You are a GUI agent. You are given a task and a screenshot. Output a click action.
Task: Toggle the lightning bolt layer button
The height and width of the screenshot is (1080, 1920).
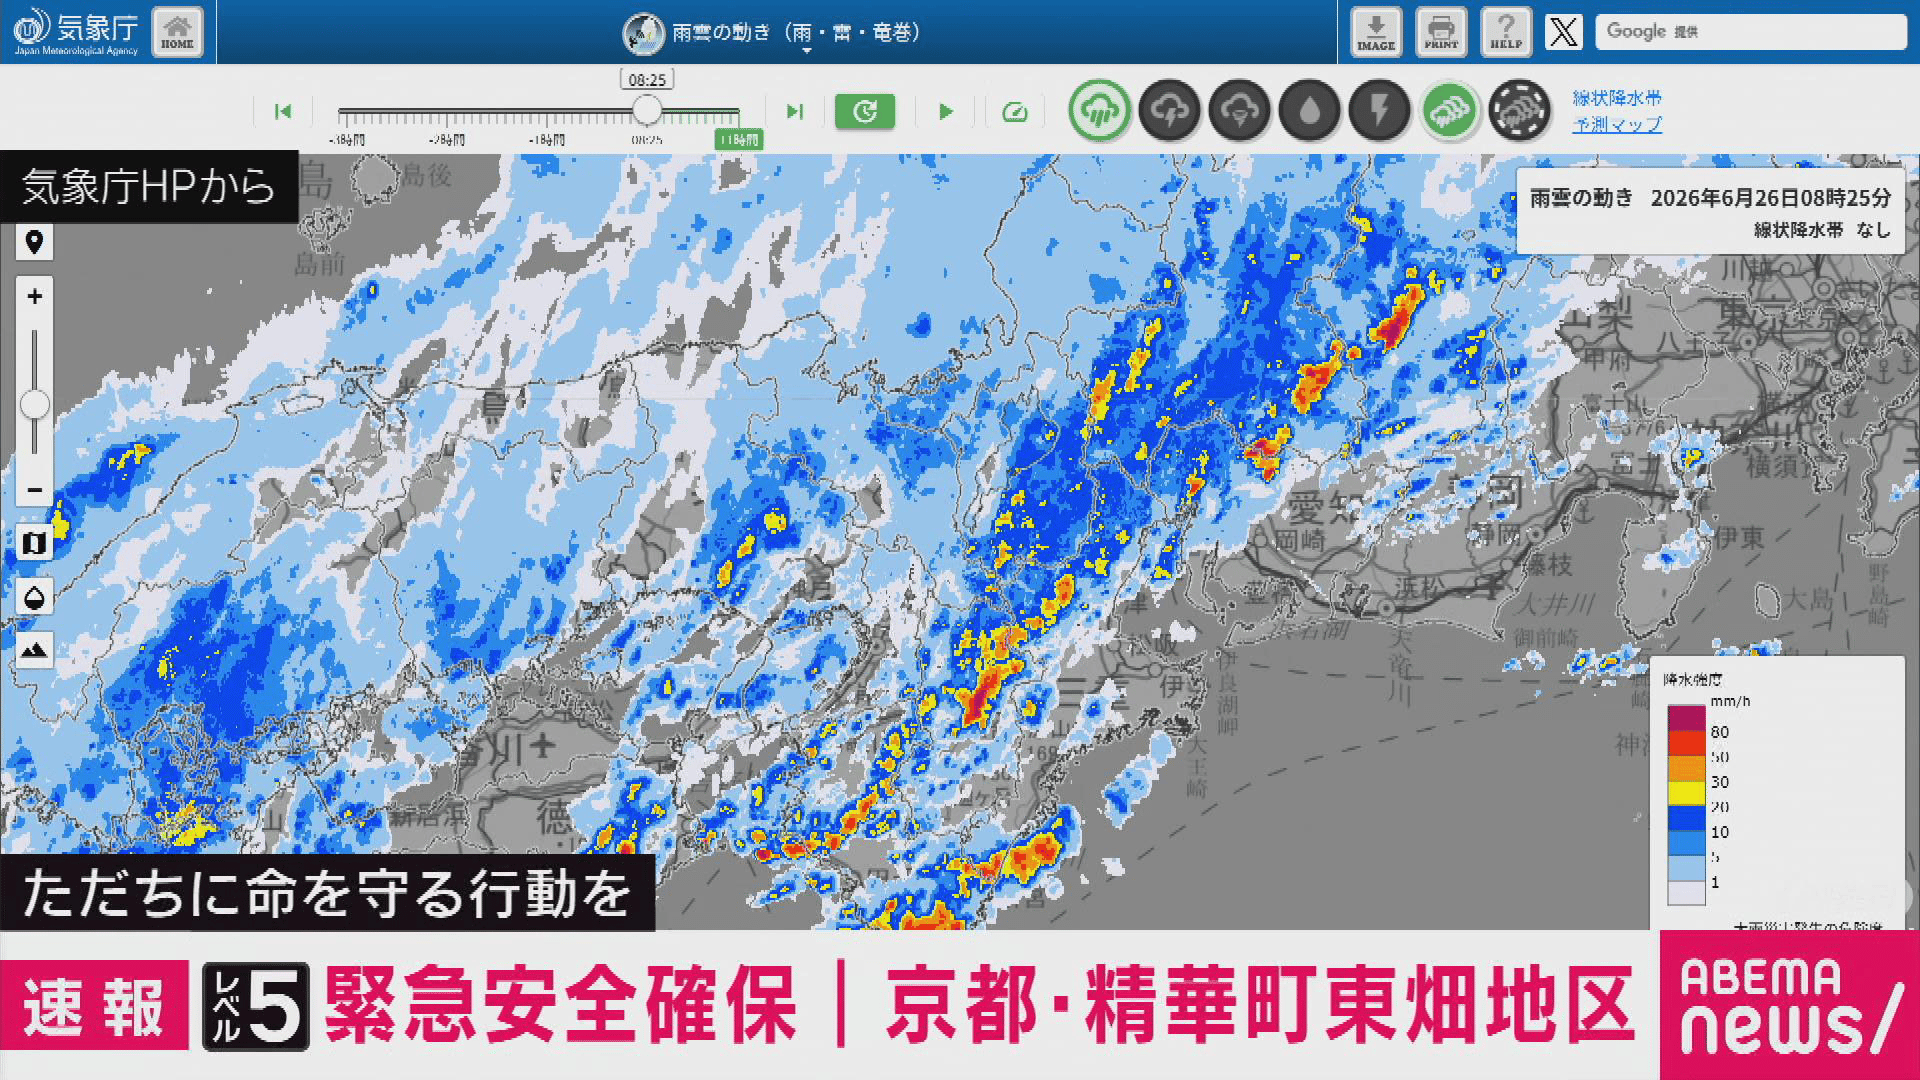[x=1379, y=110]
